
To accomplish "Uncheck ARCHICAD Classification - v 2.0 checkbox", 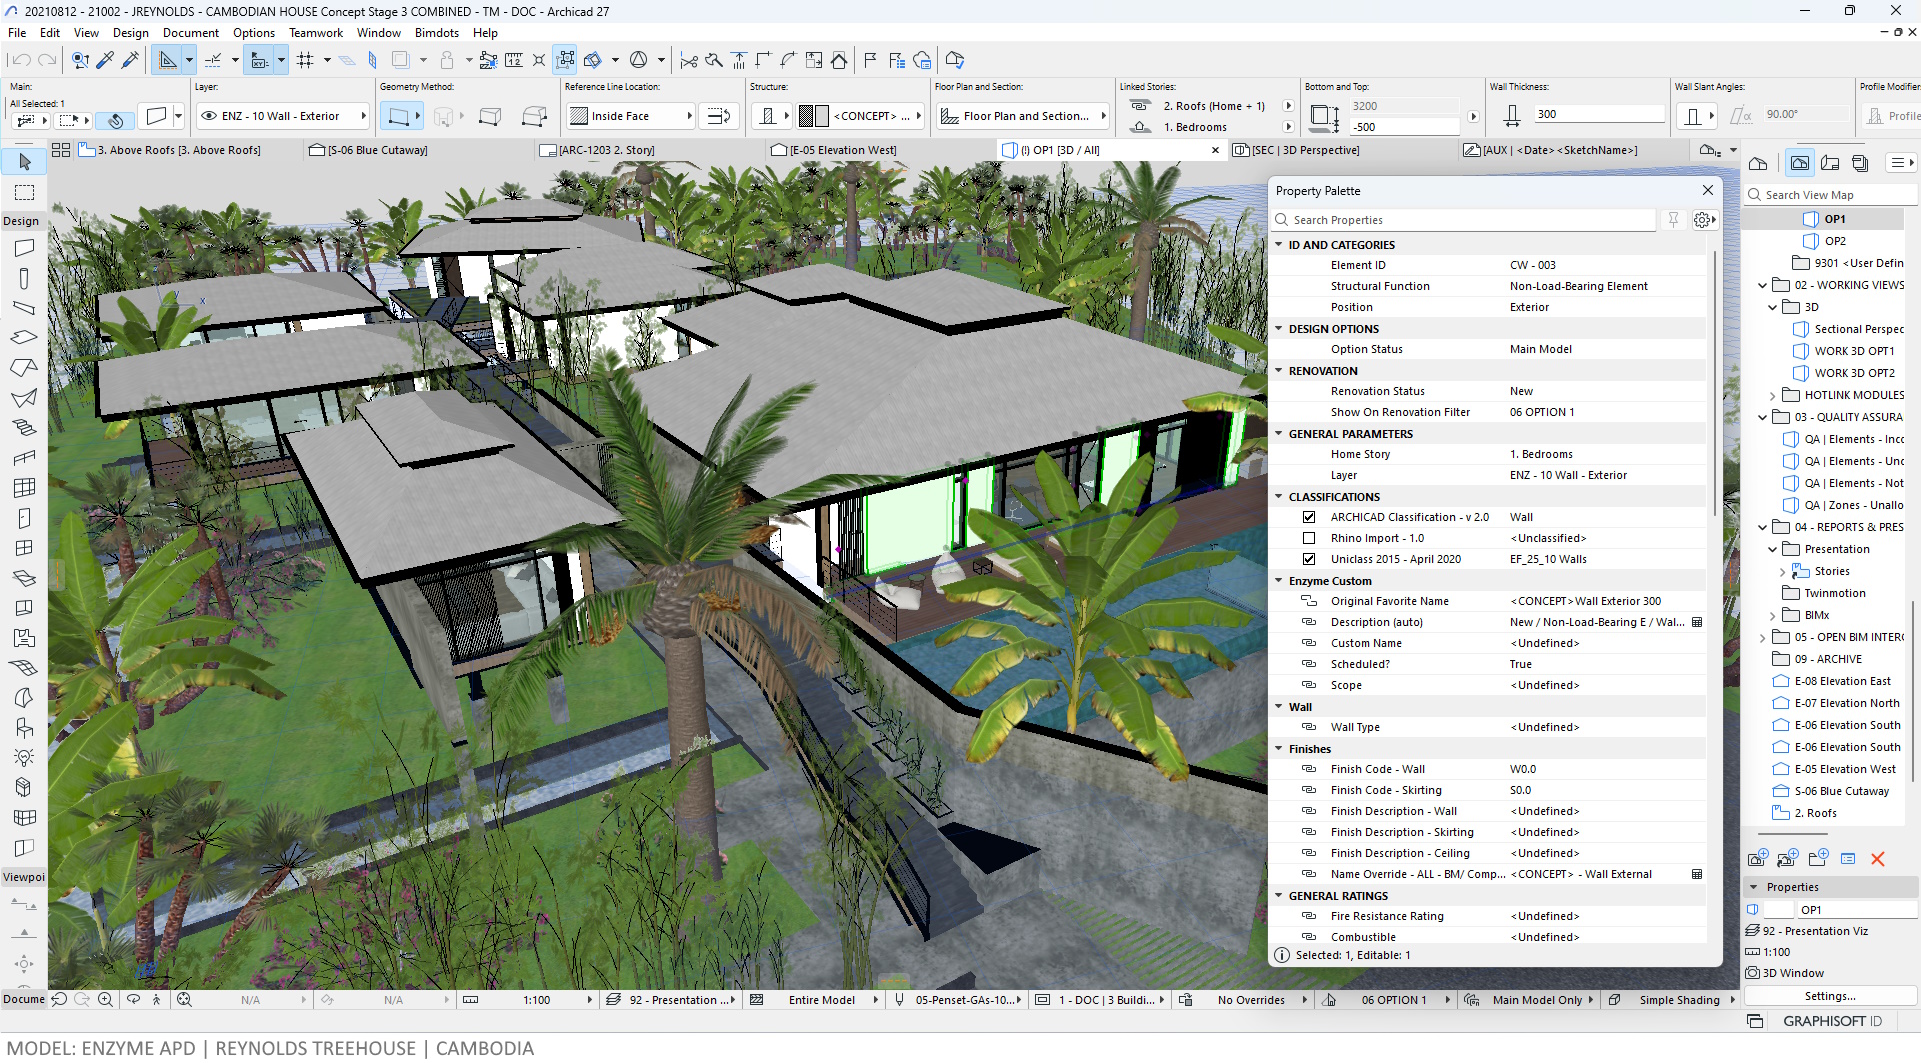I will tap(1308, 518).
